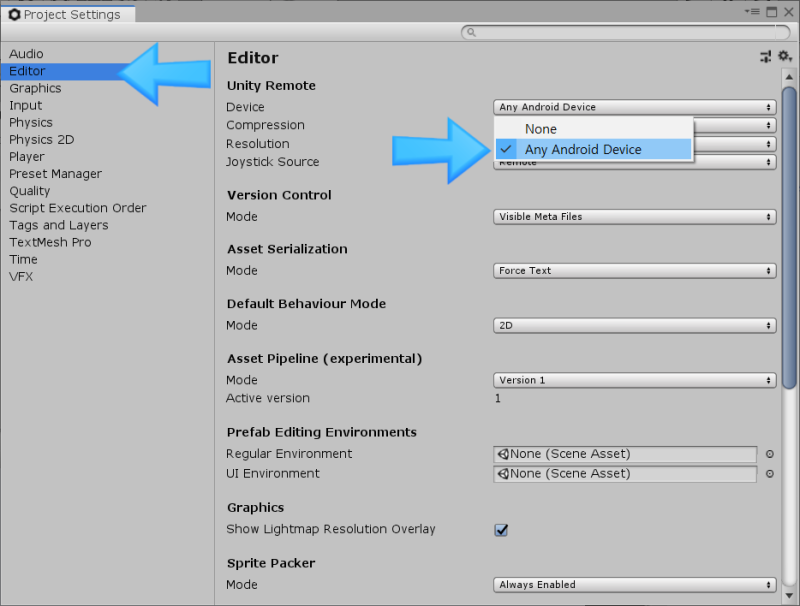
Task: Open the Sprite Packer Mode dropdown
Action: [x=634, y=584]
